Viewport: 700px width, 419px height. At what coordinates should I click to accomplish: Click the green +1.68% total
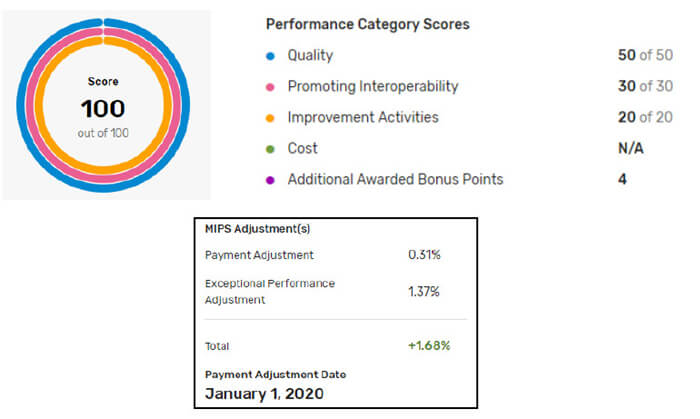tap(428, 345)
